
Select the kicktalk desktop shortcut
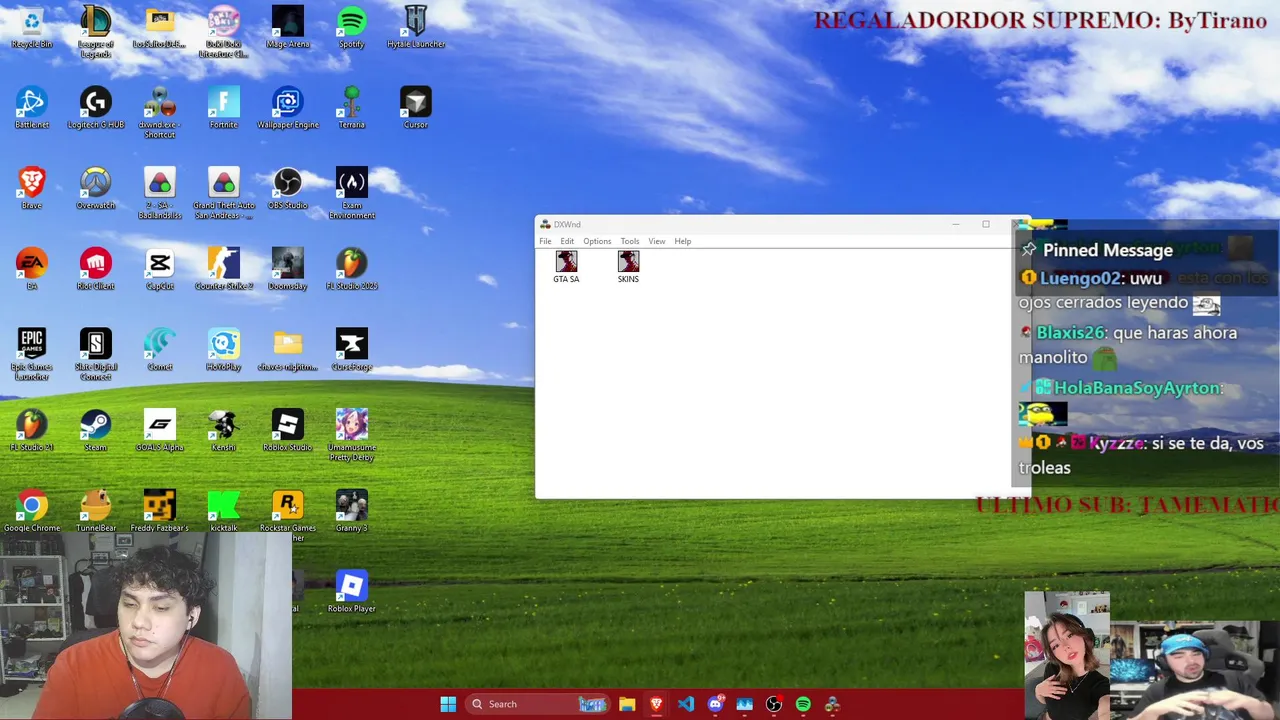pyautogui.click(x=223, y=511)
